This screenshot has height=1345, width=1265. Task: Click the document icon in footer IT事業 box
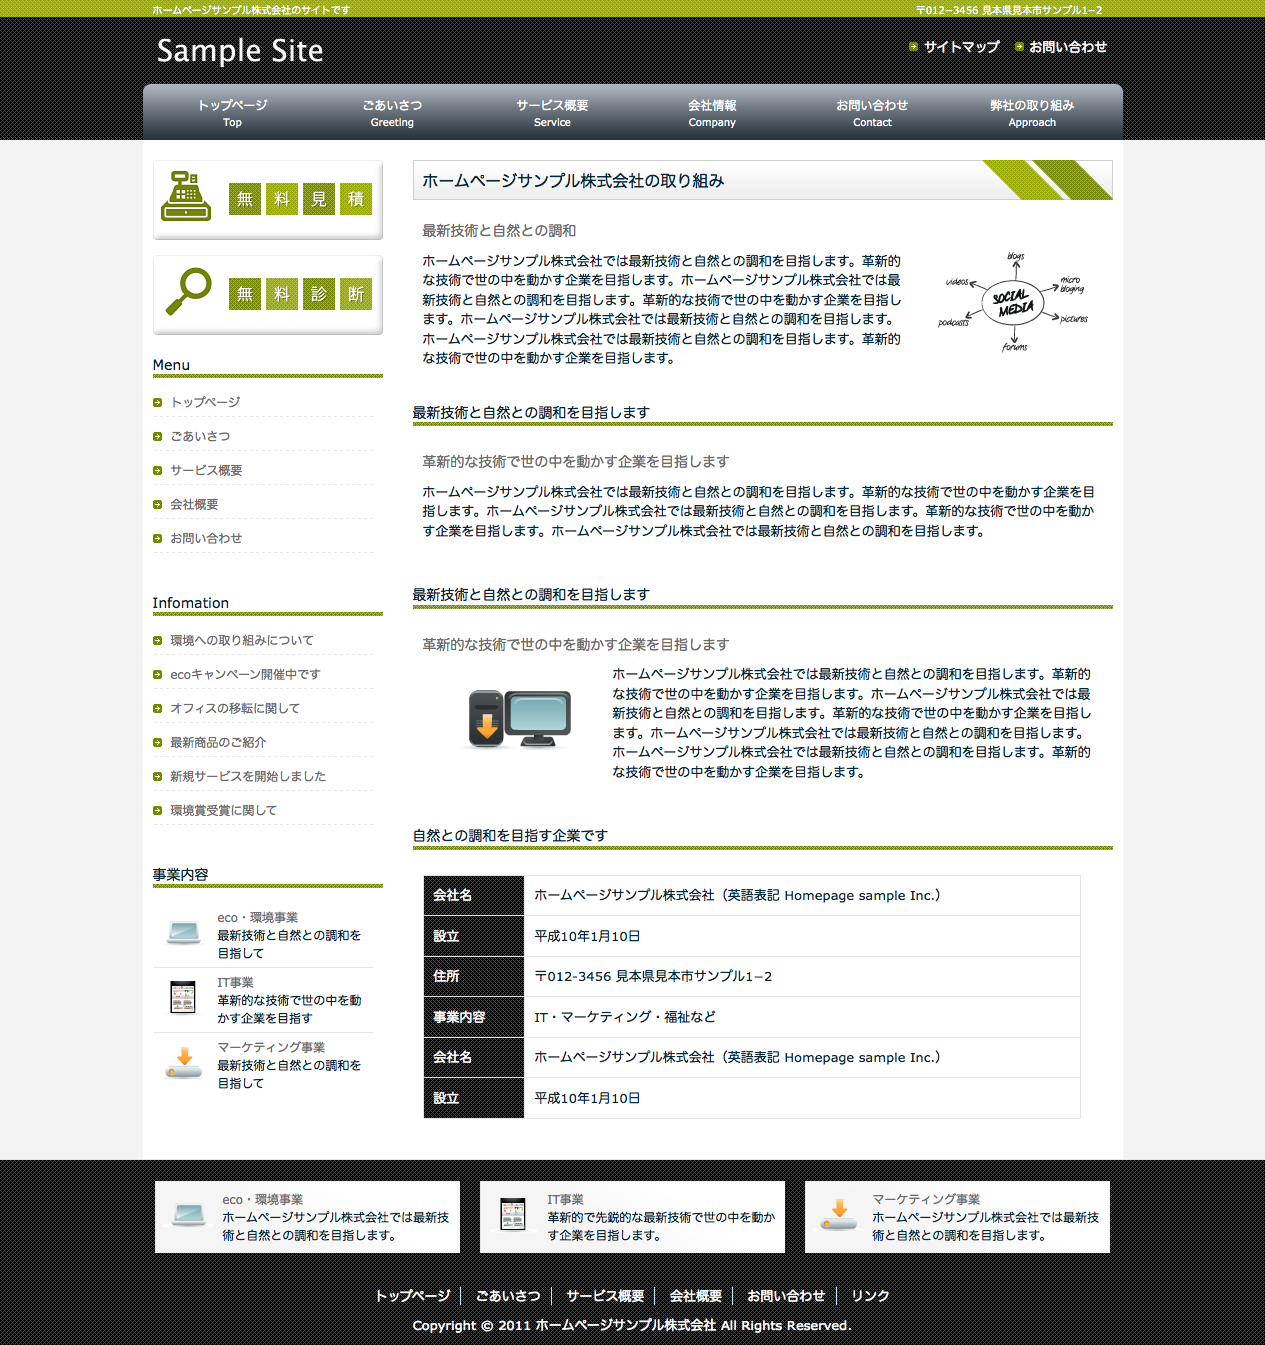513,1214
